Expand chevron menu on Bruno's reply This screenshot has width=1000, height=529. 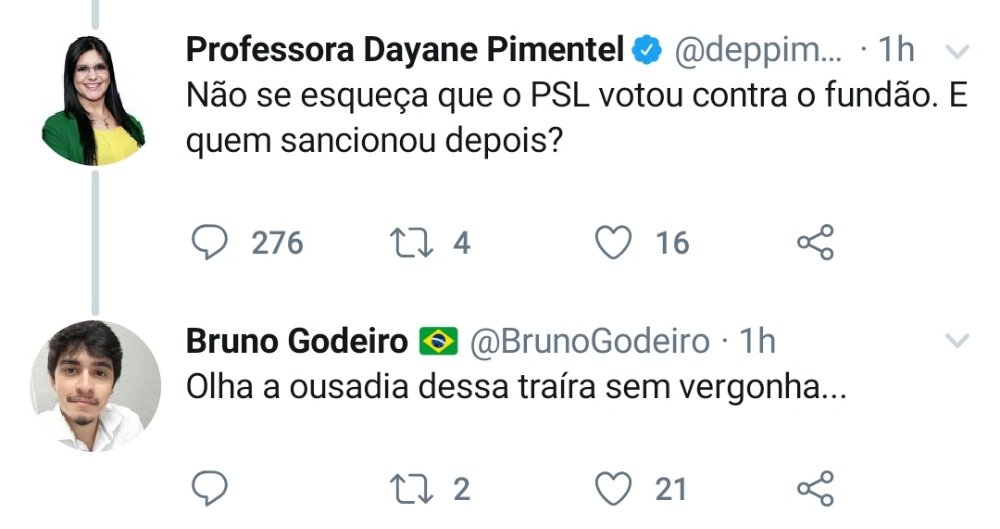(x=957, y=342)
